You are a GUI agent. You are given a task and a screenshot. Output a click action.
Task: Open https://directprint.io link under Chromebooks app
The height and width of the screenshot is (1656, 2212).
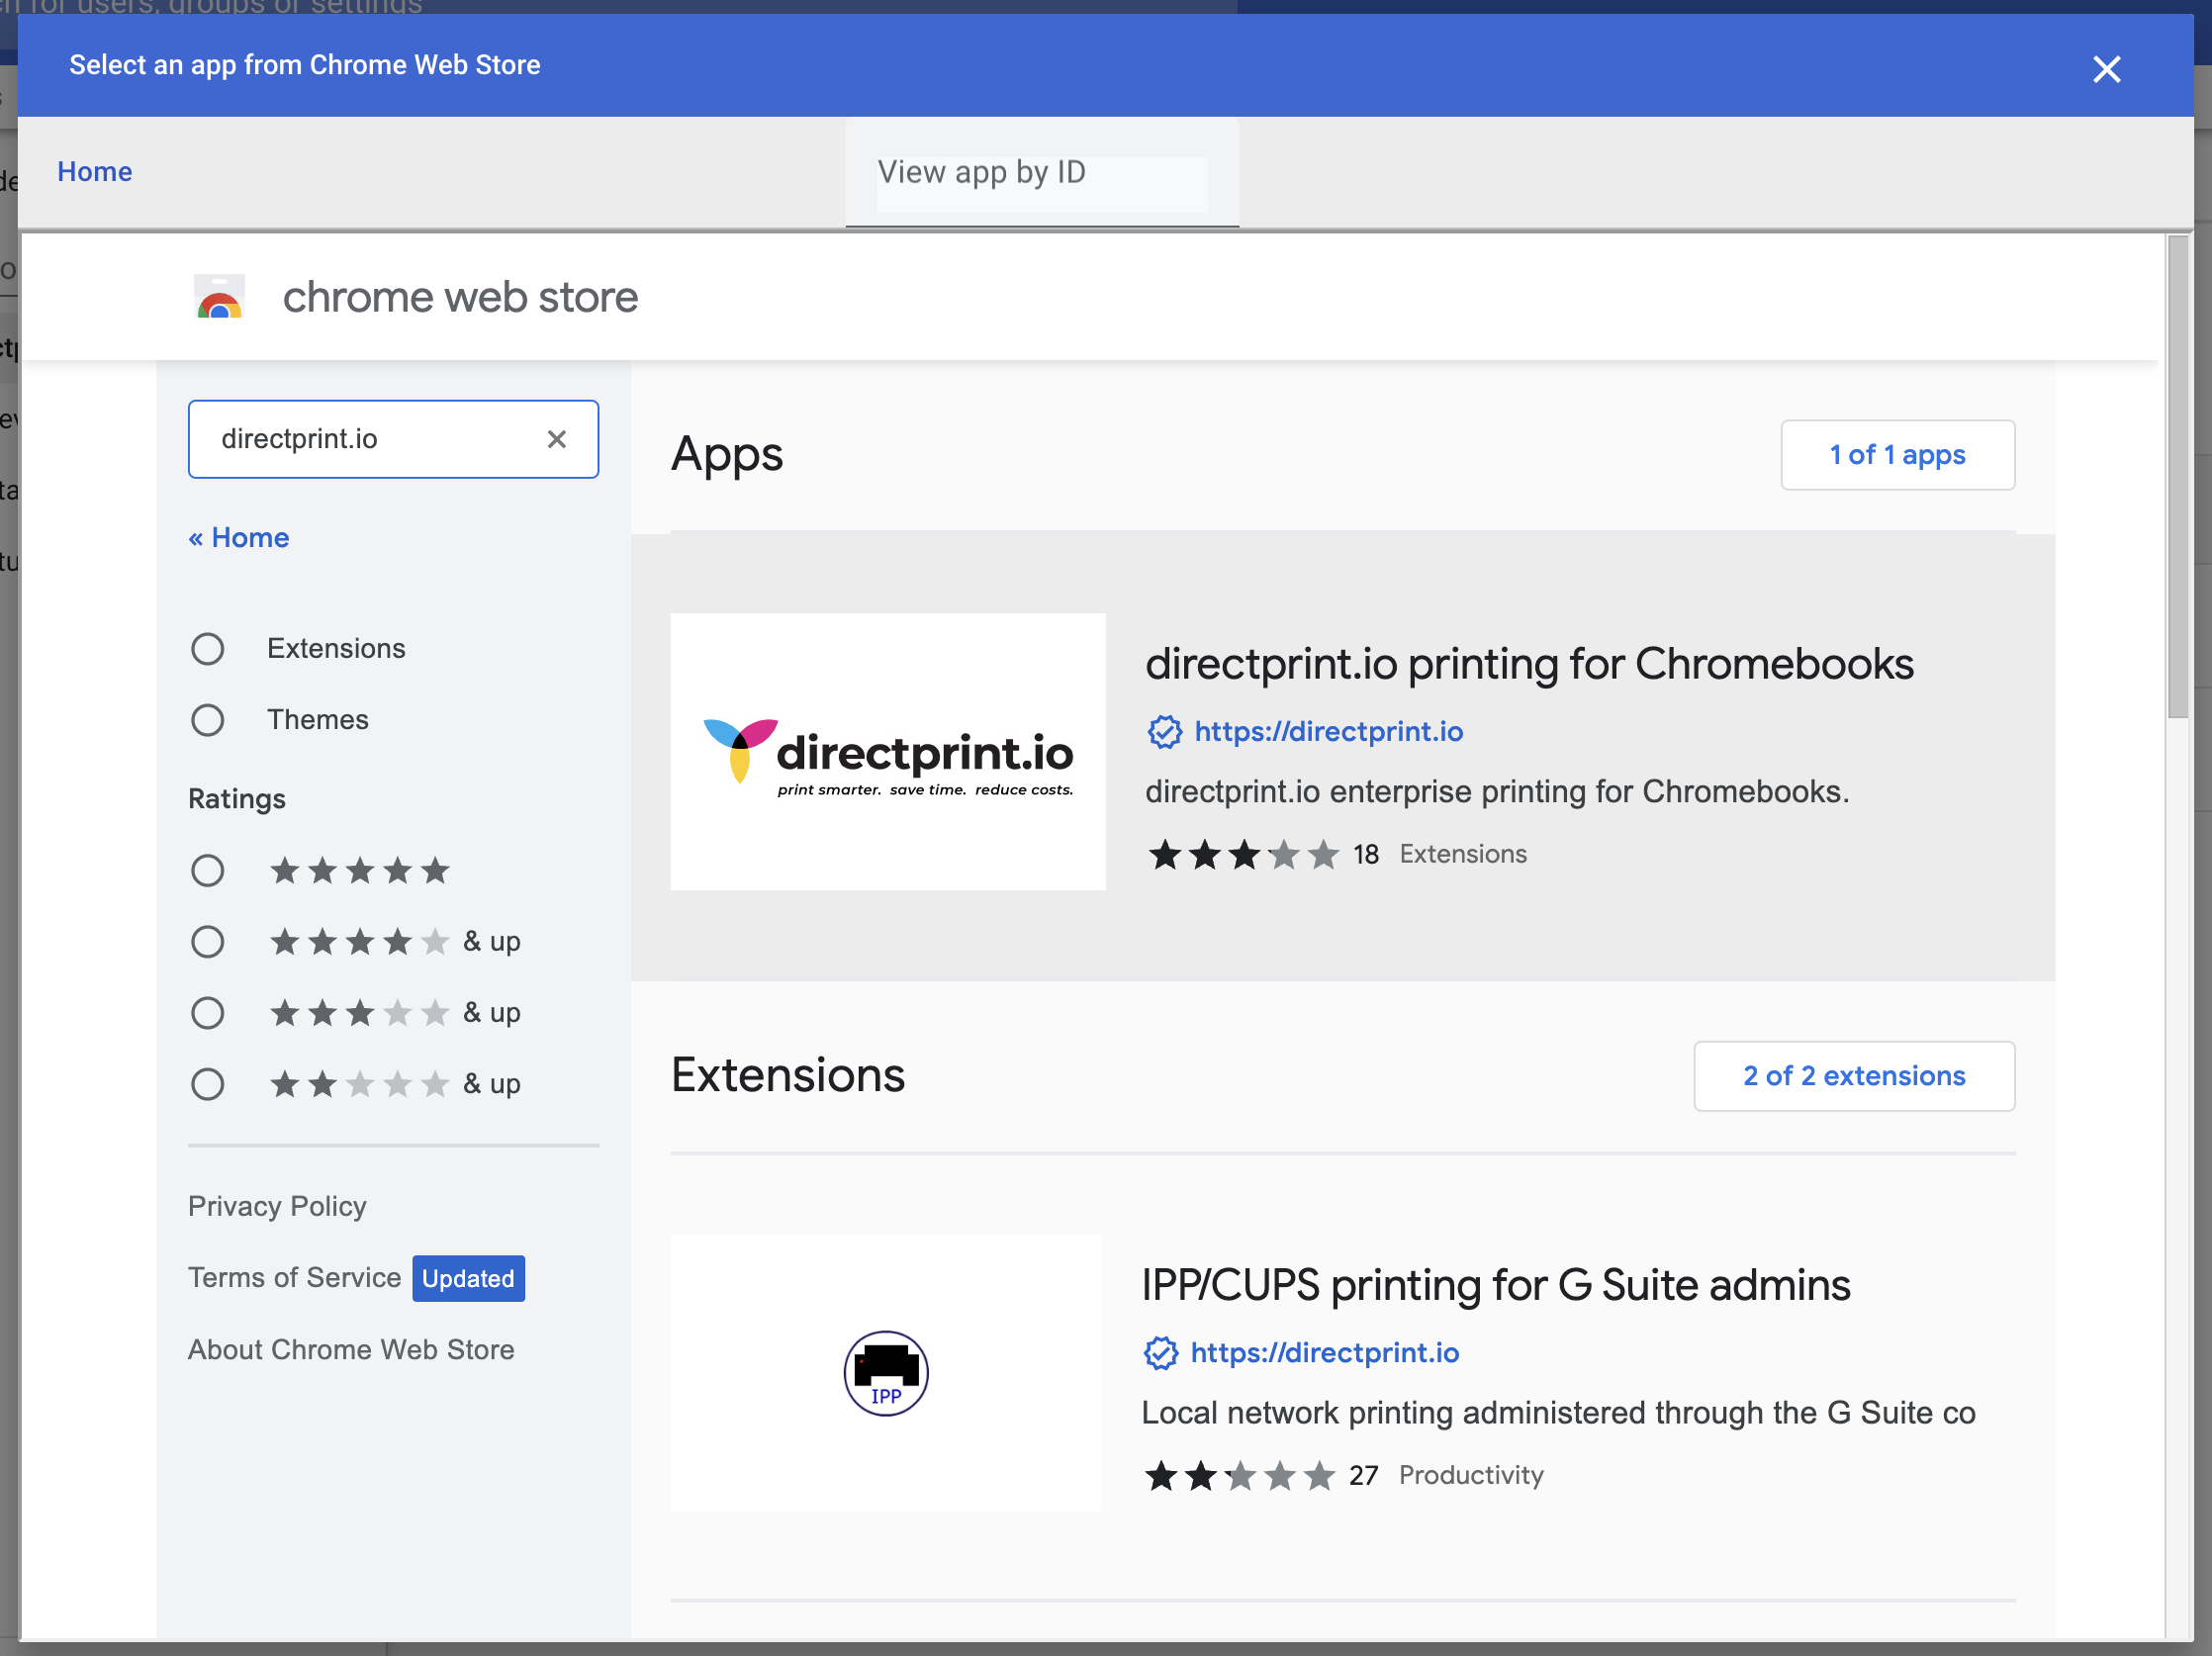tap(1328, 731)
